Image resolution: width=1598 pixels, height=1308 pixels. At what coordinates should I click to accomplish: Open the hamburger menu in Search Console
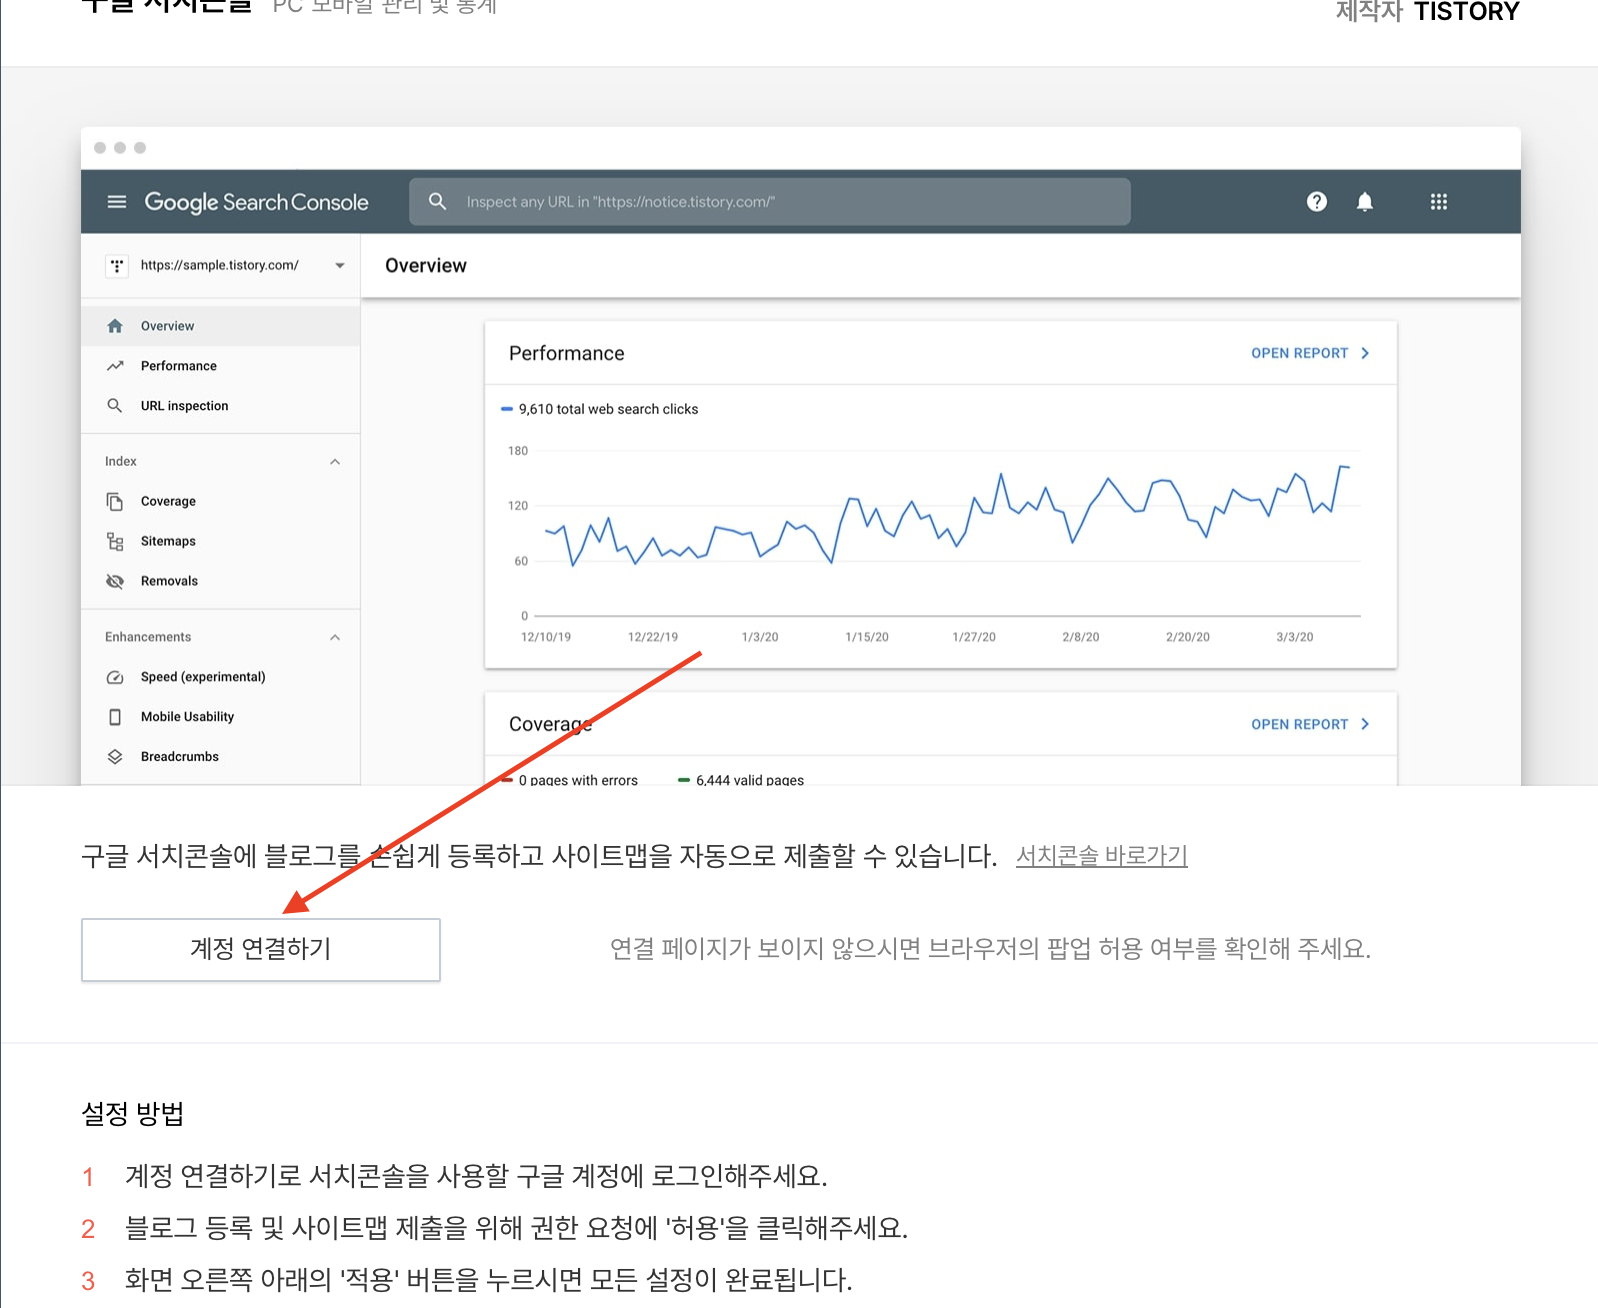(x=117, y=202)
